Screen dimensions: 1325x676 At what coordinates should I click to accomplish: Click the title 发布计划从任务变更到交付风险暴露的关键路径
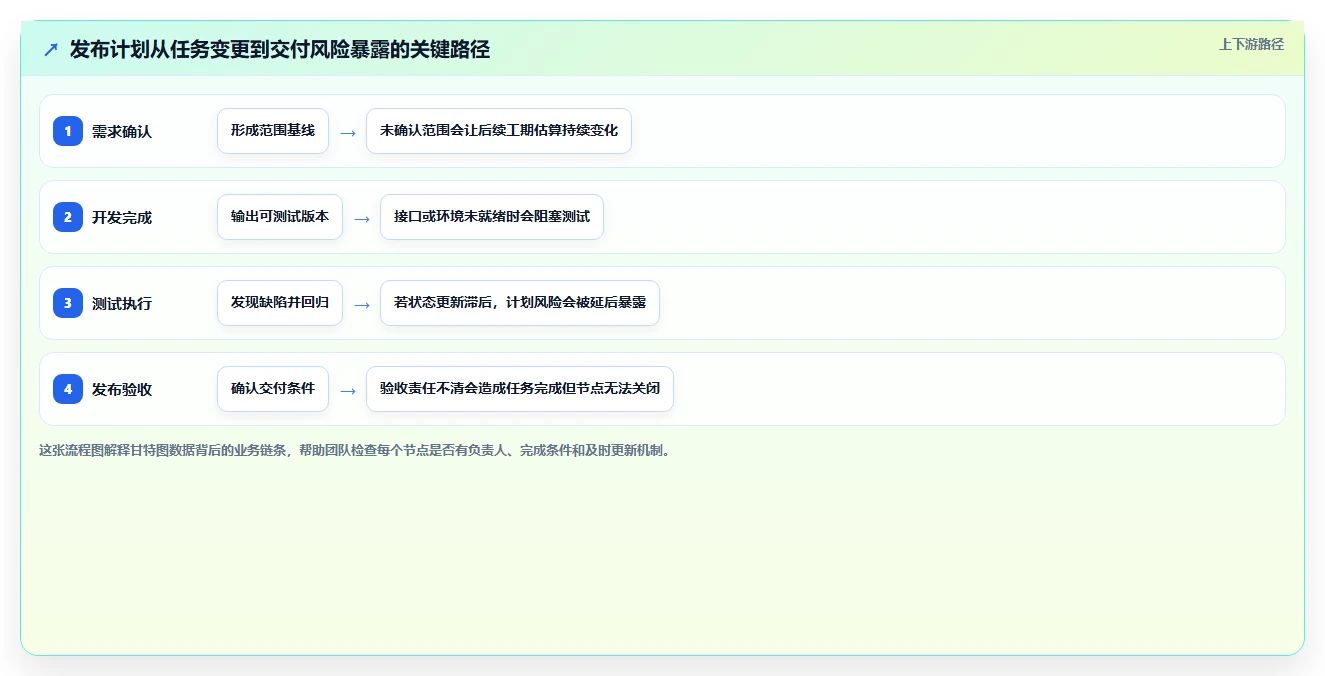pyautogui.click(x=280, y=49)
